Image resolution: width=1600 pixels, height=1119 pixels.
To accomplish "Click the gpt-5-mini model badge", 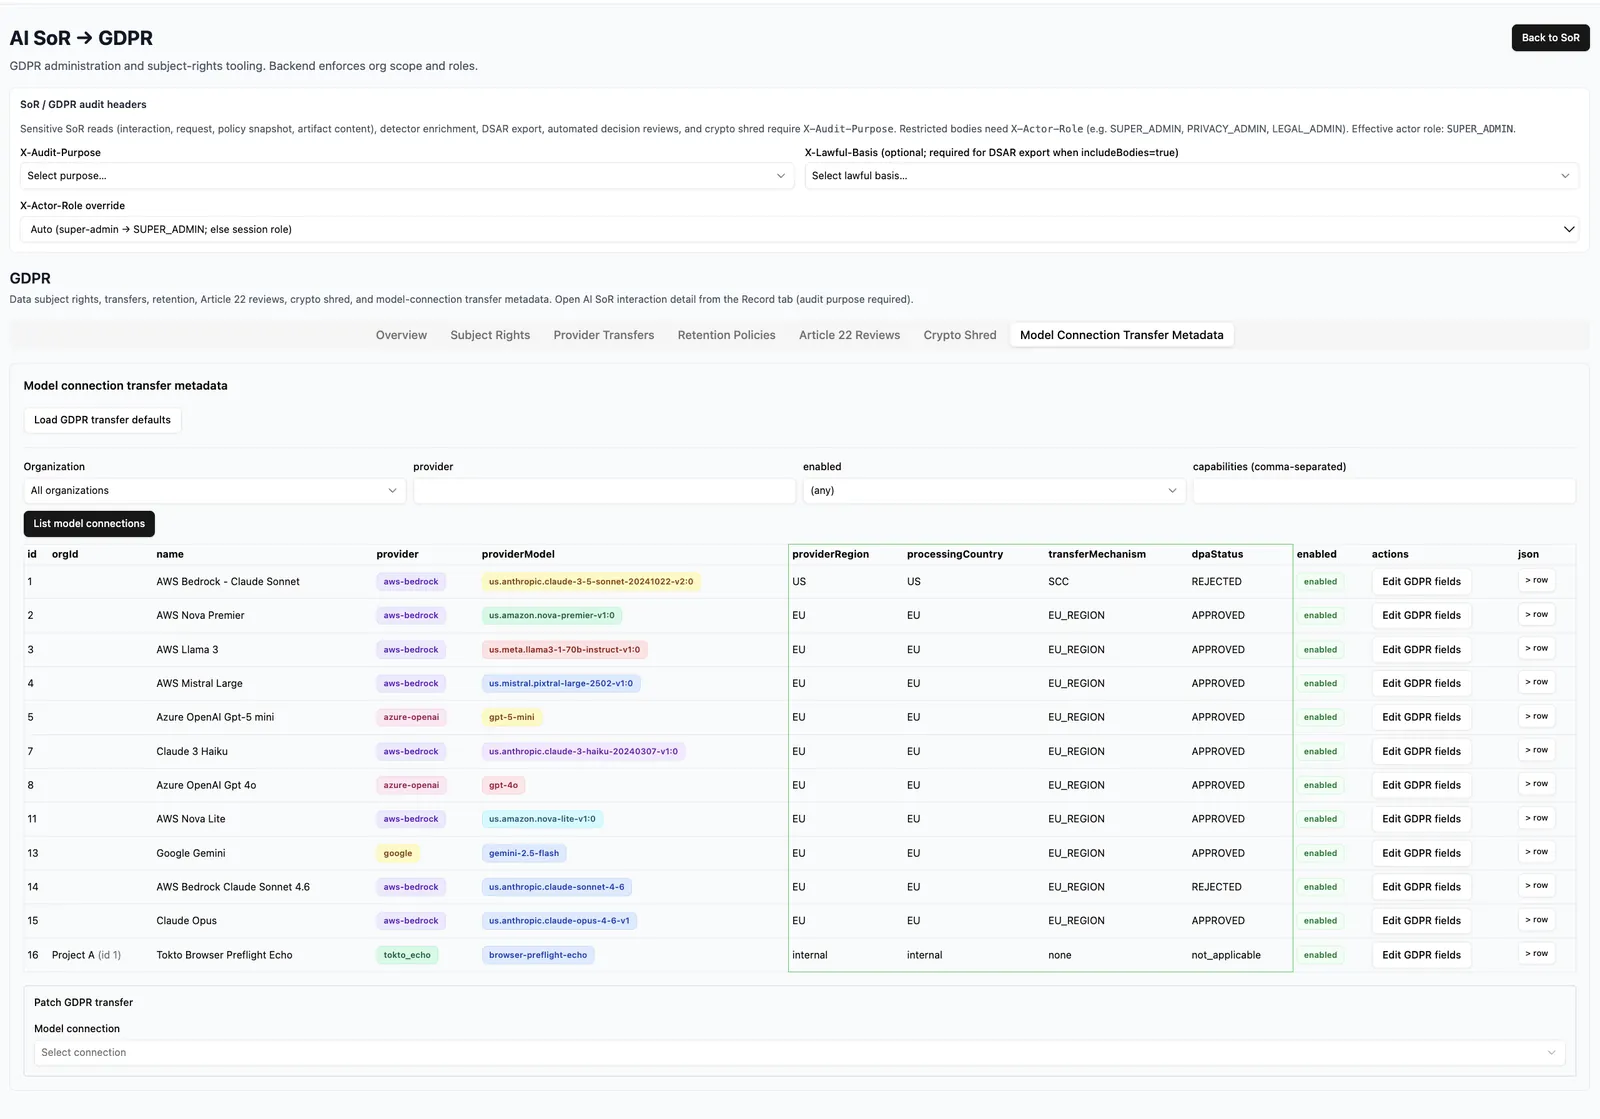I will point(512,718).
